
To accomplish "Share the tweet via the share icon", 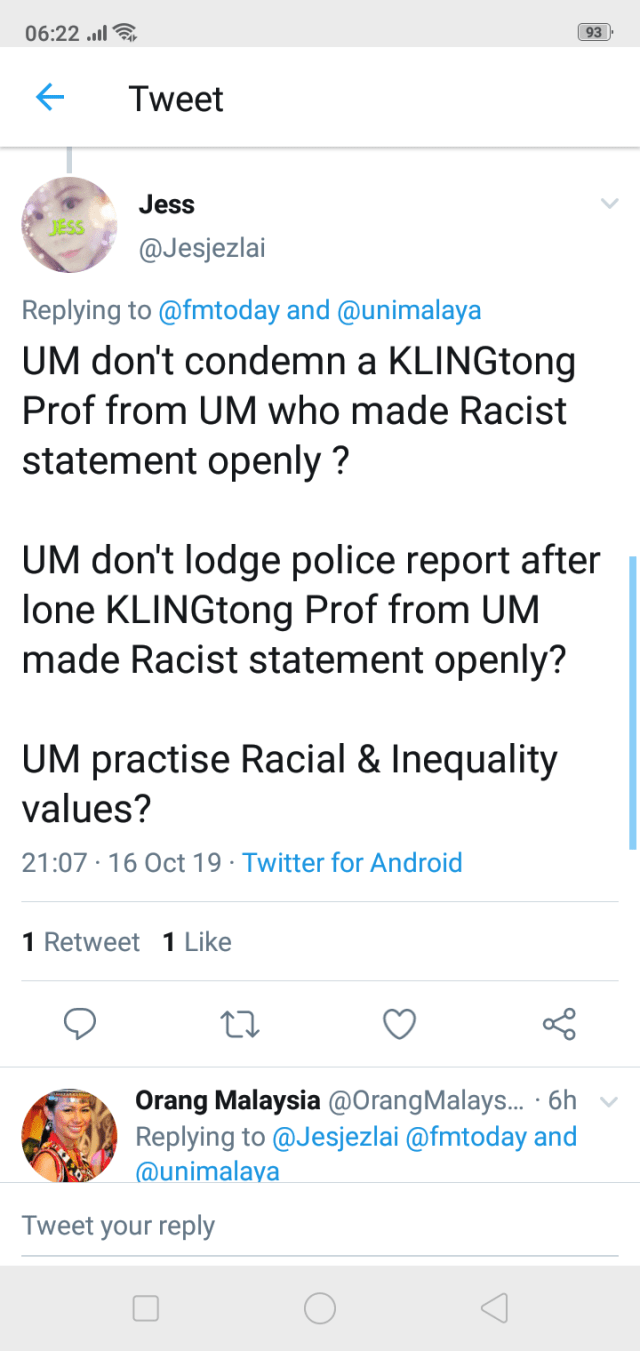I will coord(559,1023).
